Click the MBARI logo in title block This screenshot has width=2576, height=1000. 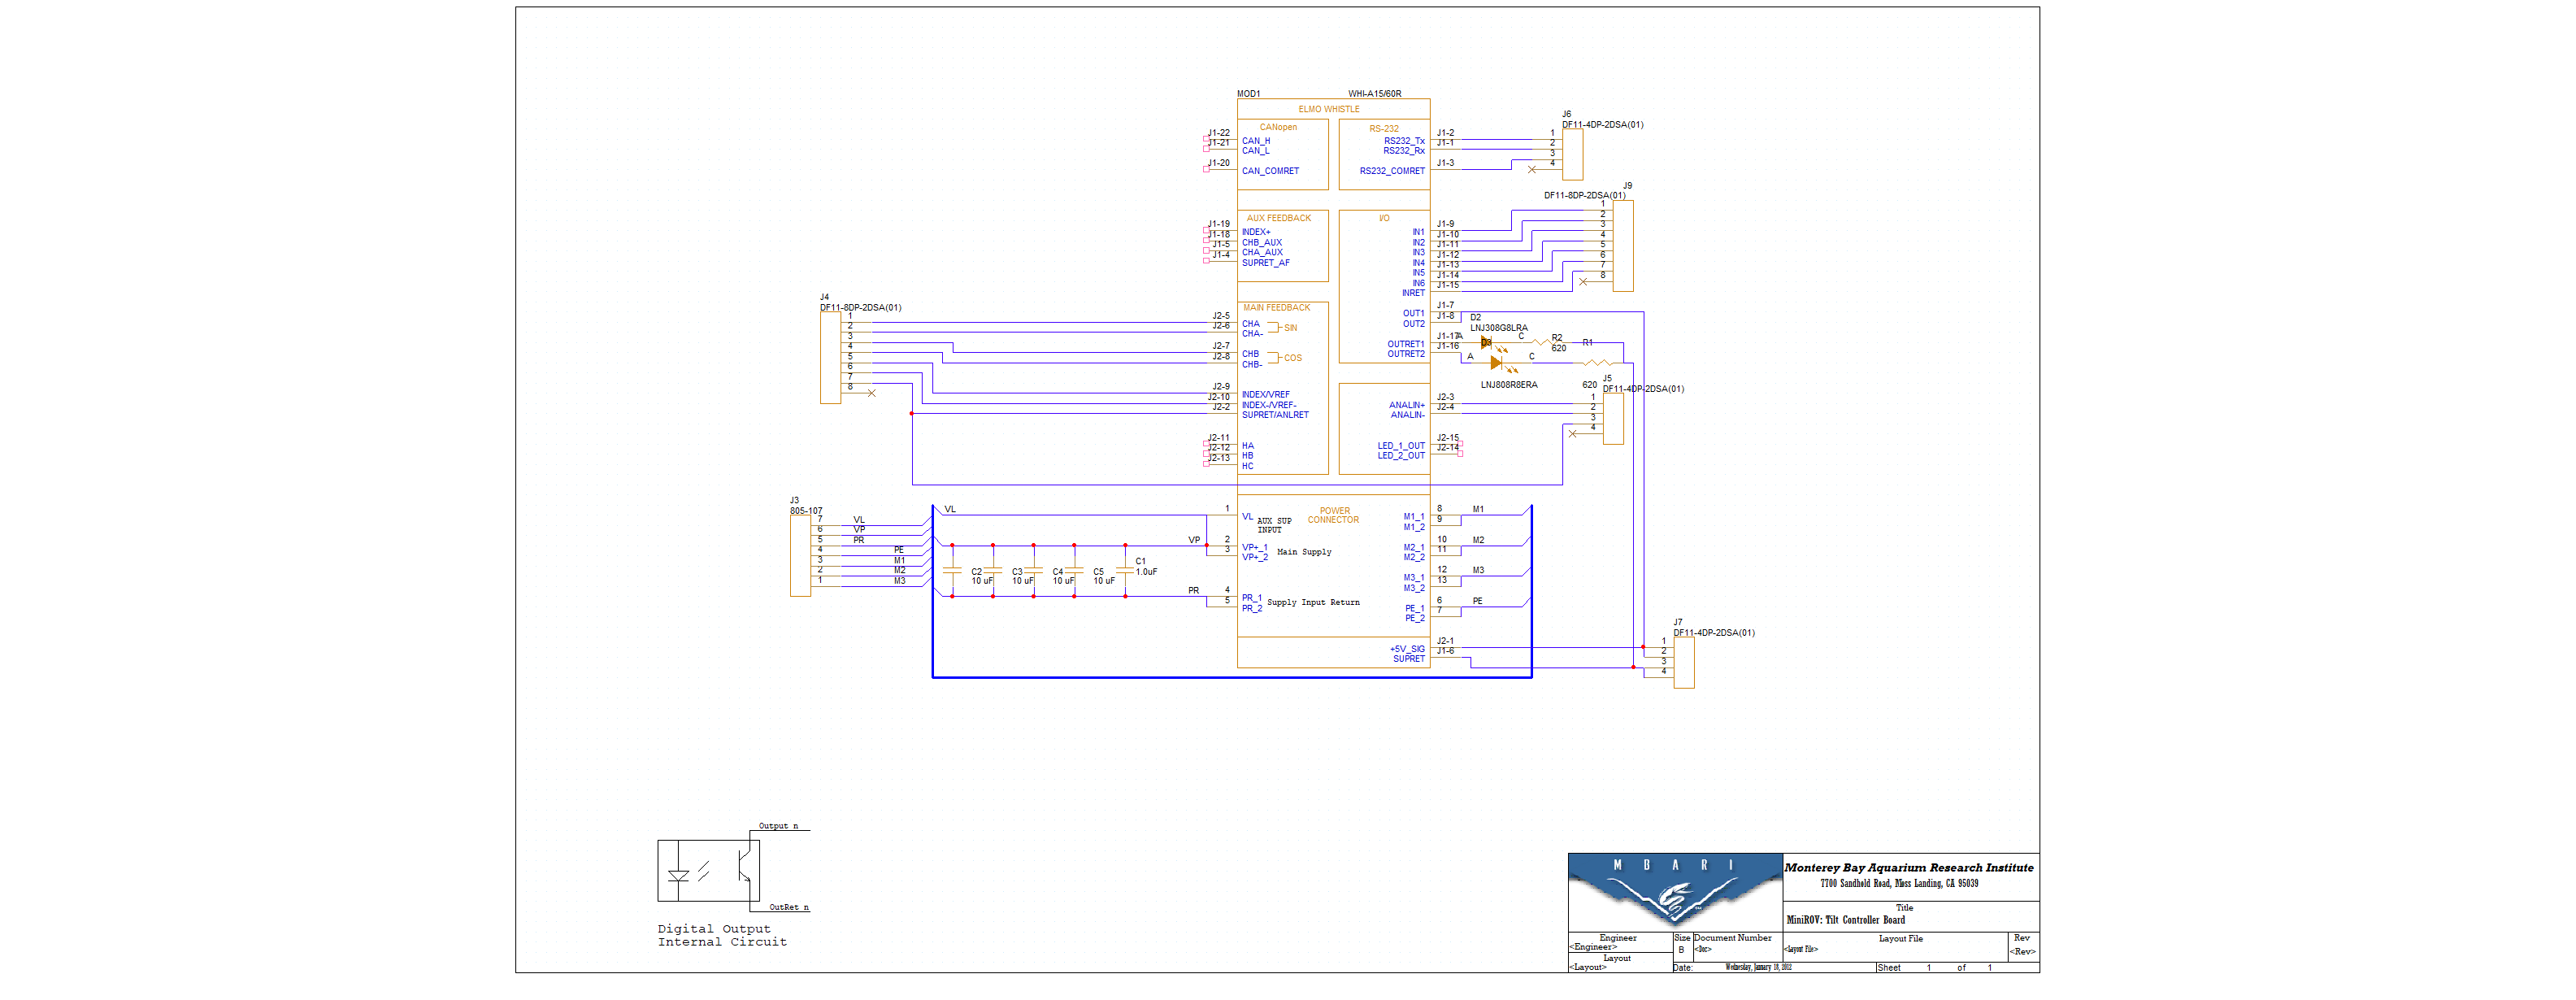(x=1675, y=892)
